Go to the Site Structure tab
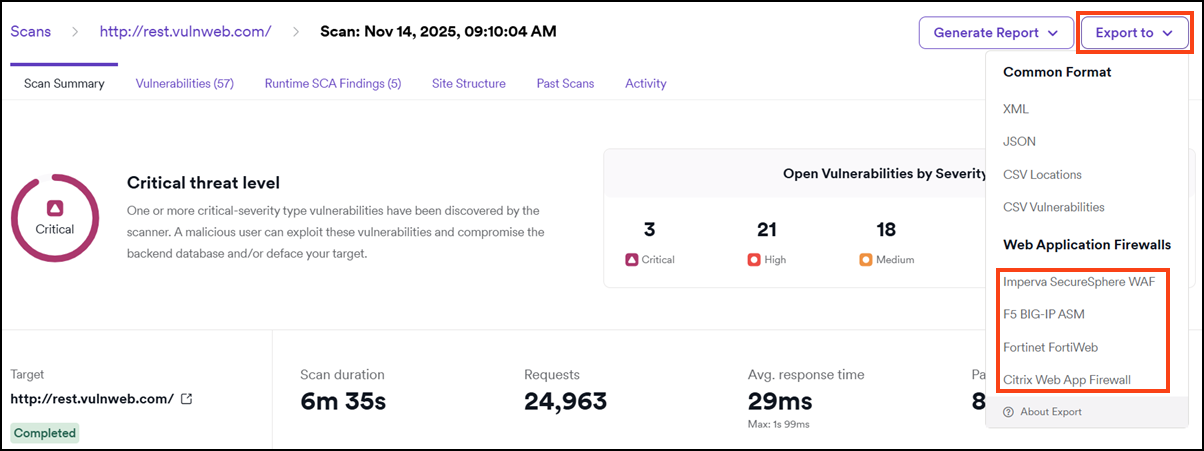1204x451 pixels. coord(468,84)
